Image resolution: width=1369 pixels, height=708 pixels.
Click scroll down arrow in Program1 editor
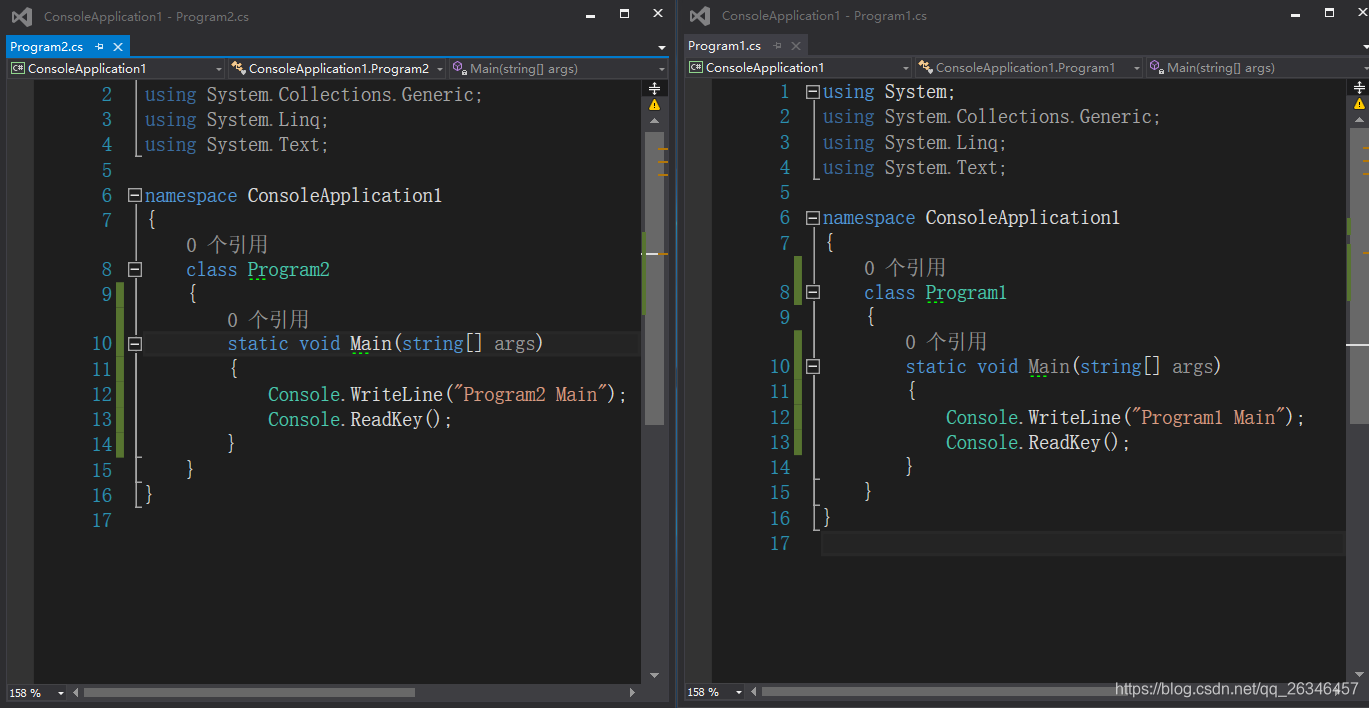(x=1359, y=676)
